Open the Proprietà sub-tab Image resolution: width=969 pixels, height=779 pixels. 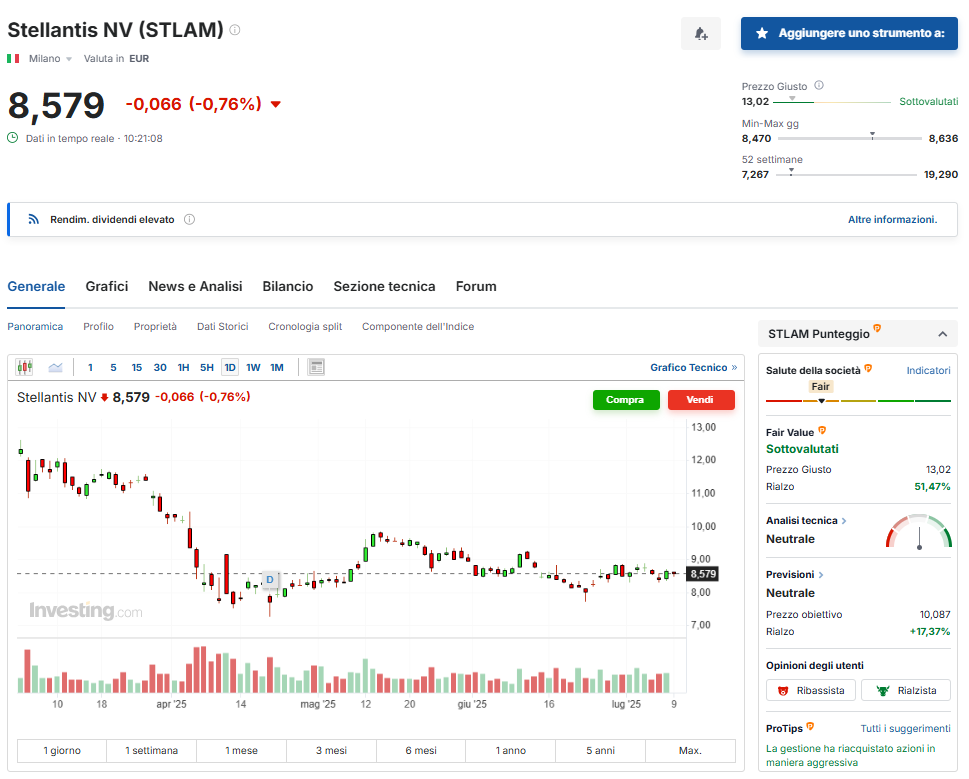pyautogui.click(x=155, y=326)
